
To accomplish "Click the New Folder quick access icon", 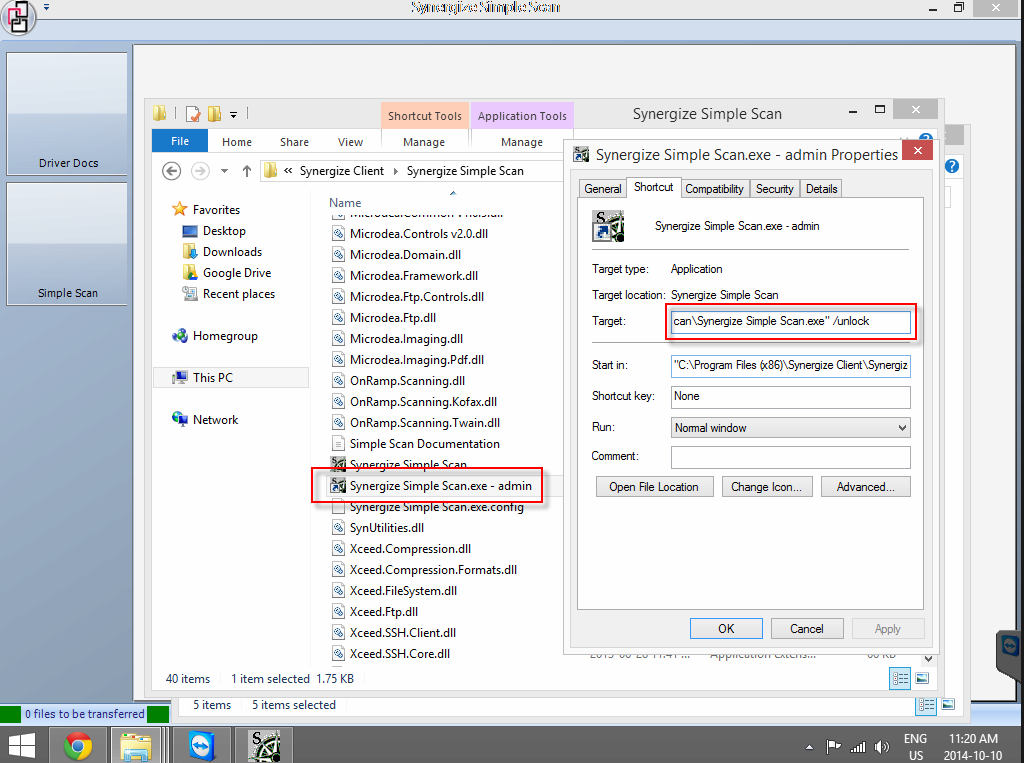I will [x=214, y=114].
